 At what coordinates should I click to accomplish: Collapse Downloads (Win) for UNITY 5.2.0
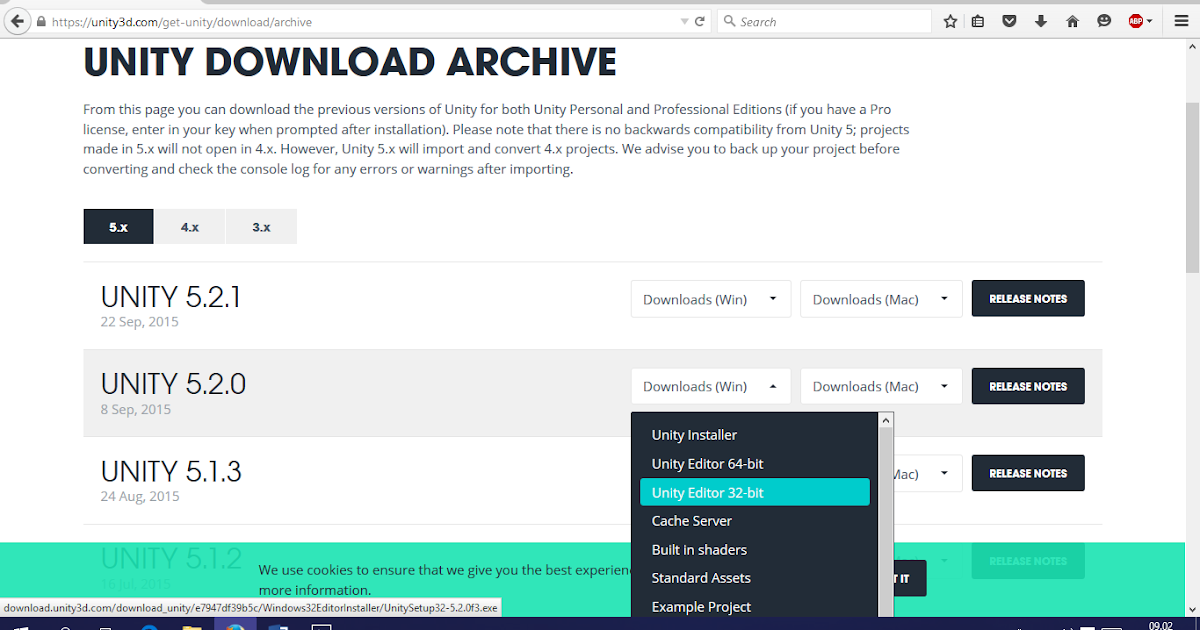coord(711,386)
